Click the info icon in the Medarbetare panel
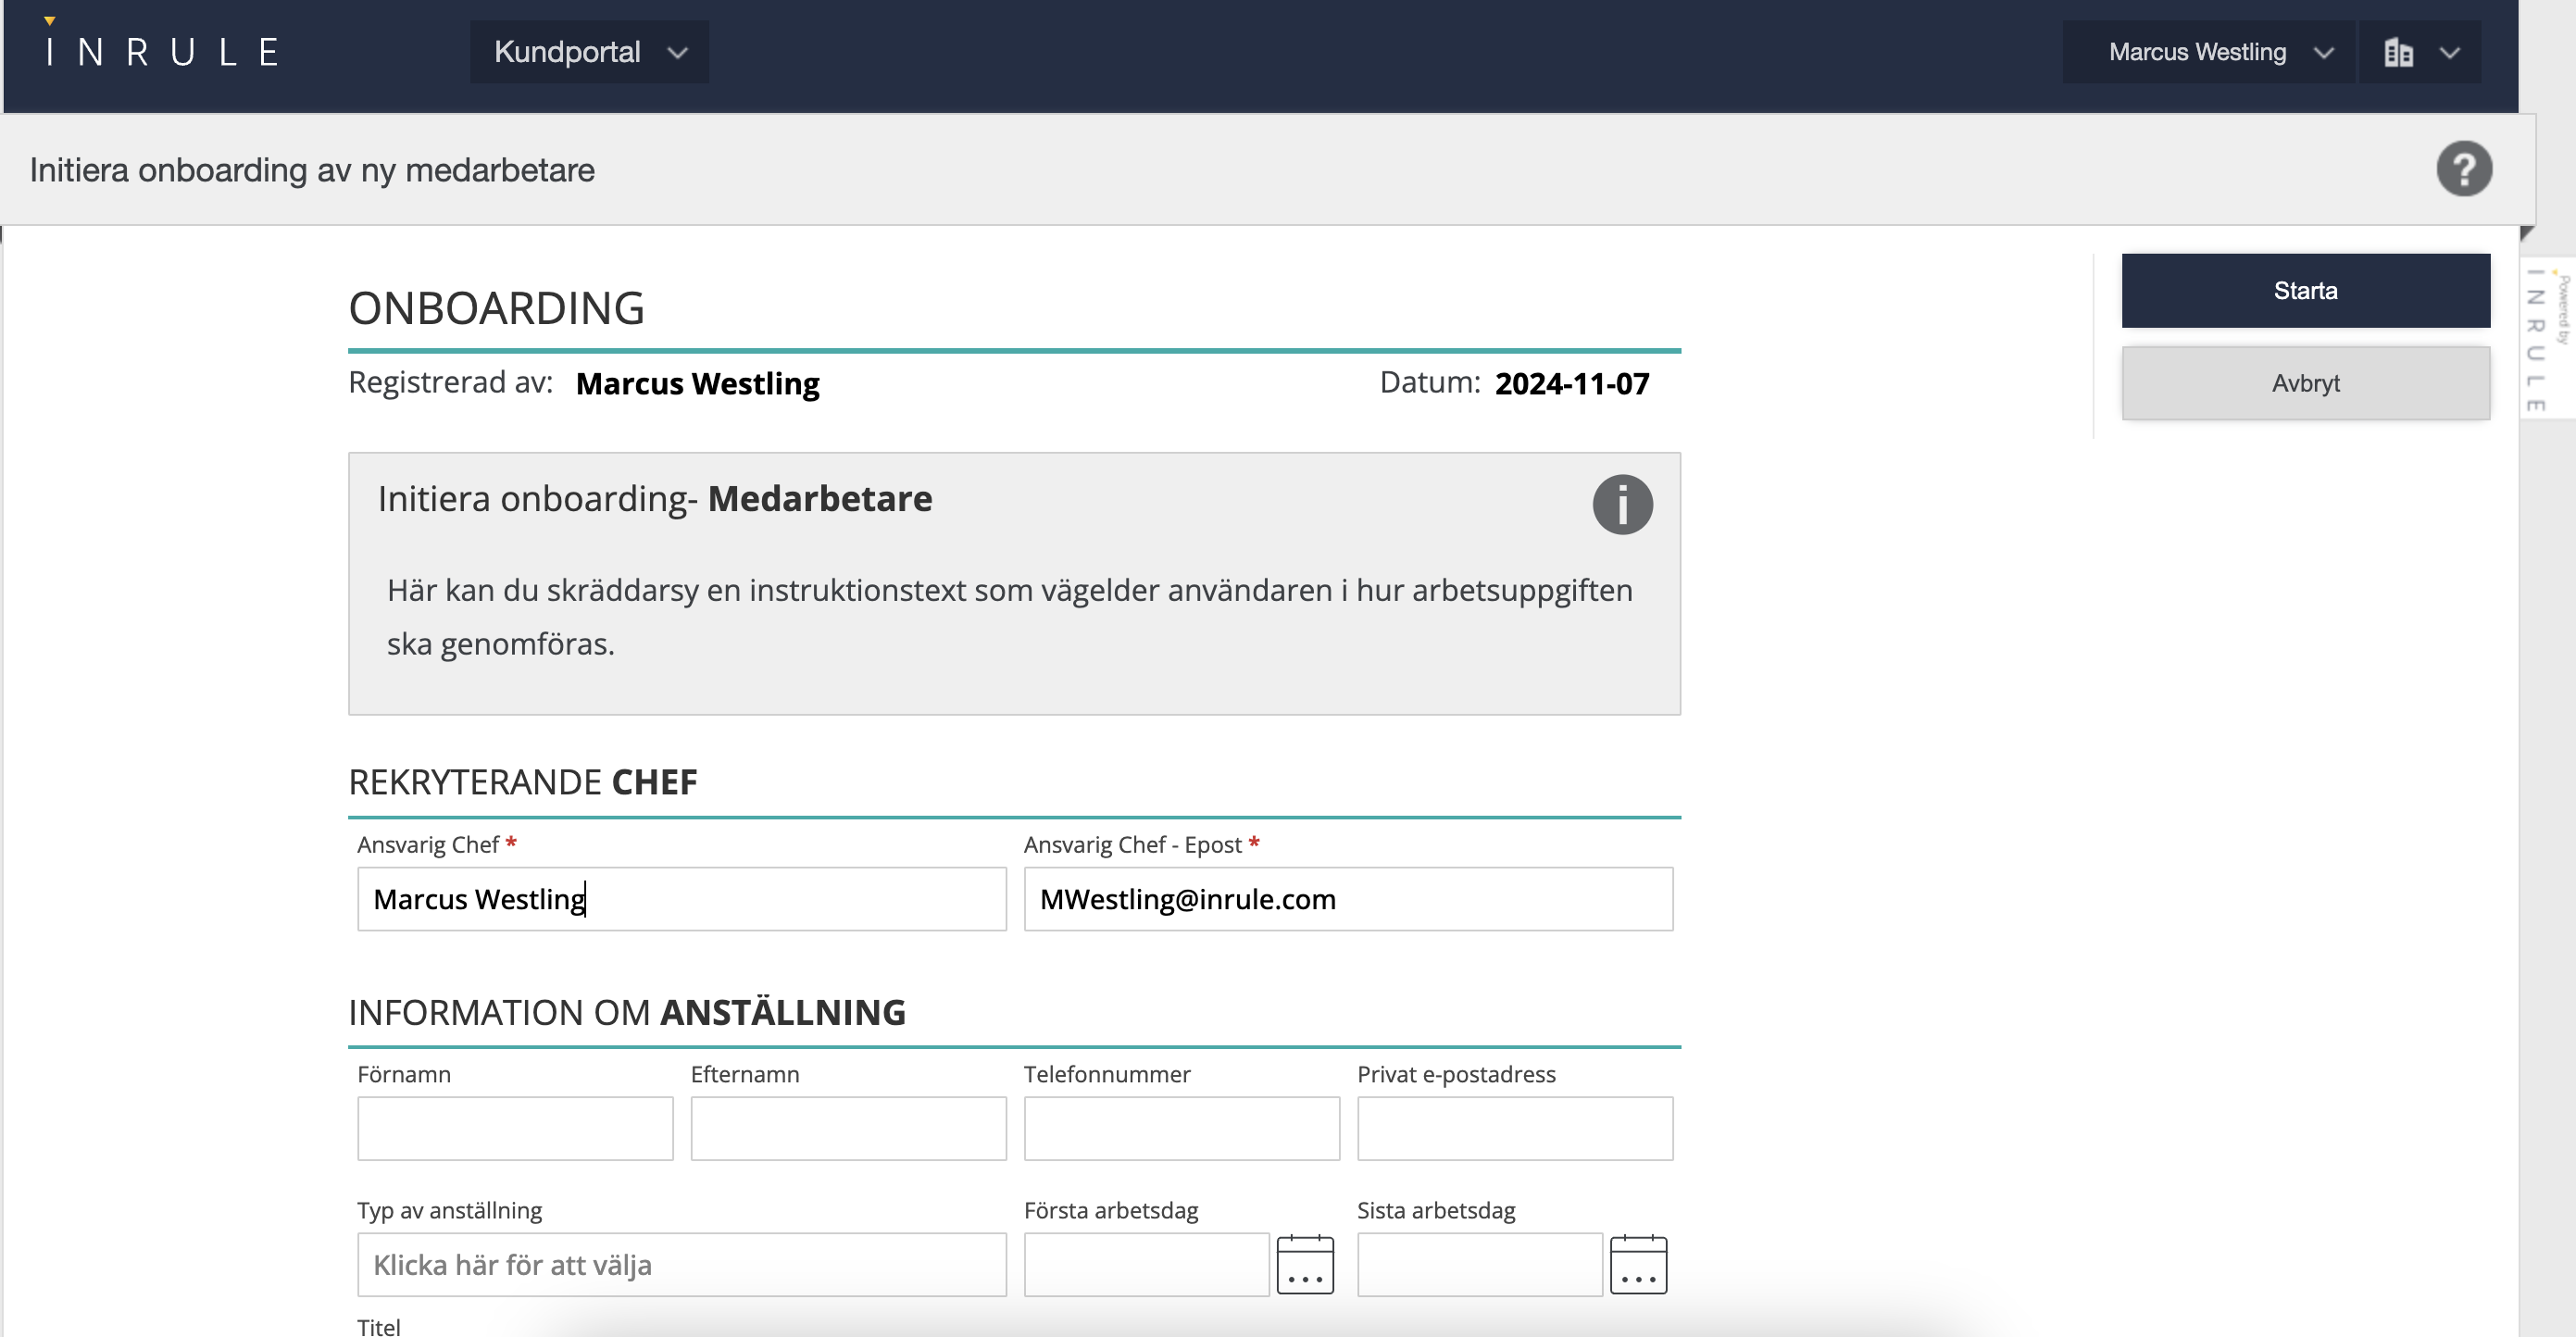2576x1337 pixels. (1621, 504)
